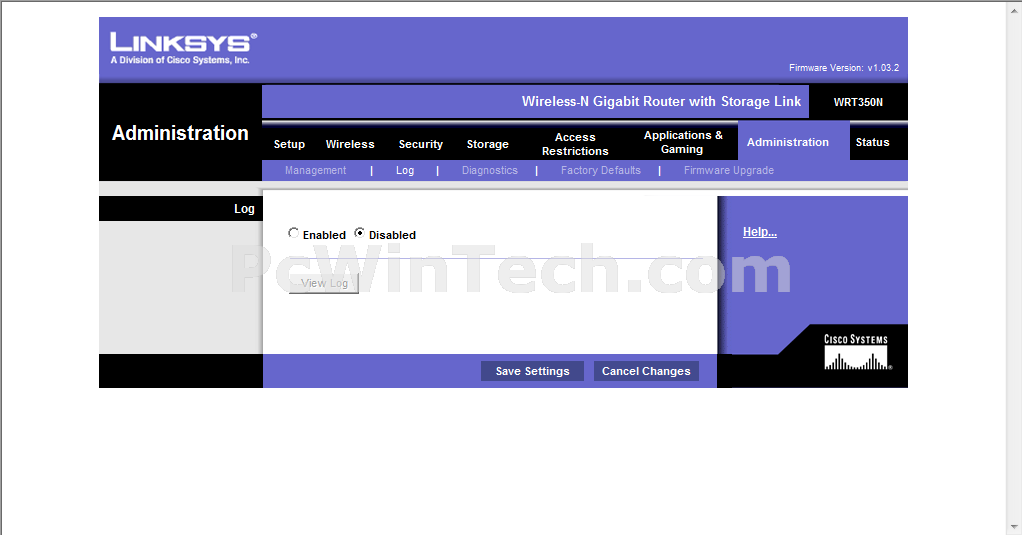Select the Log sub-tab

click(405, 170)
